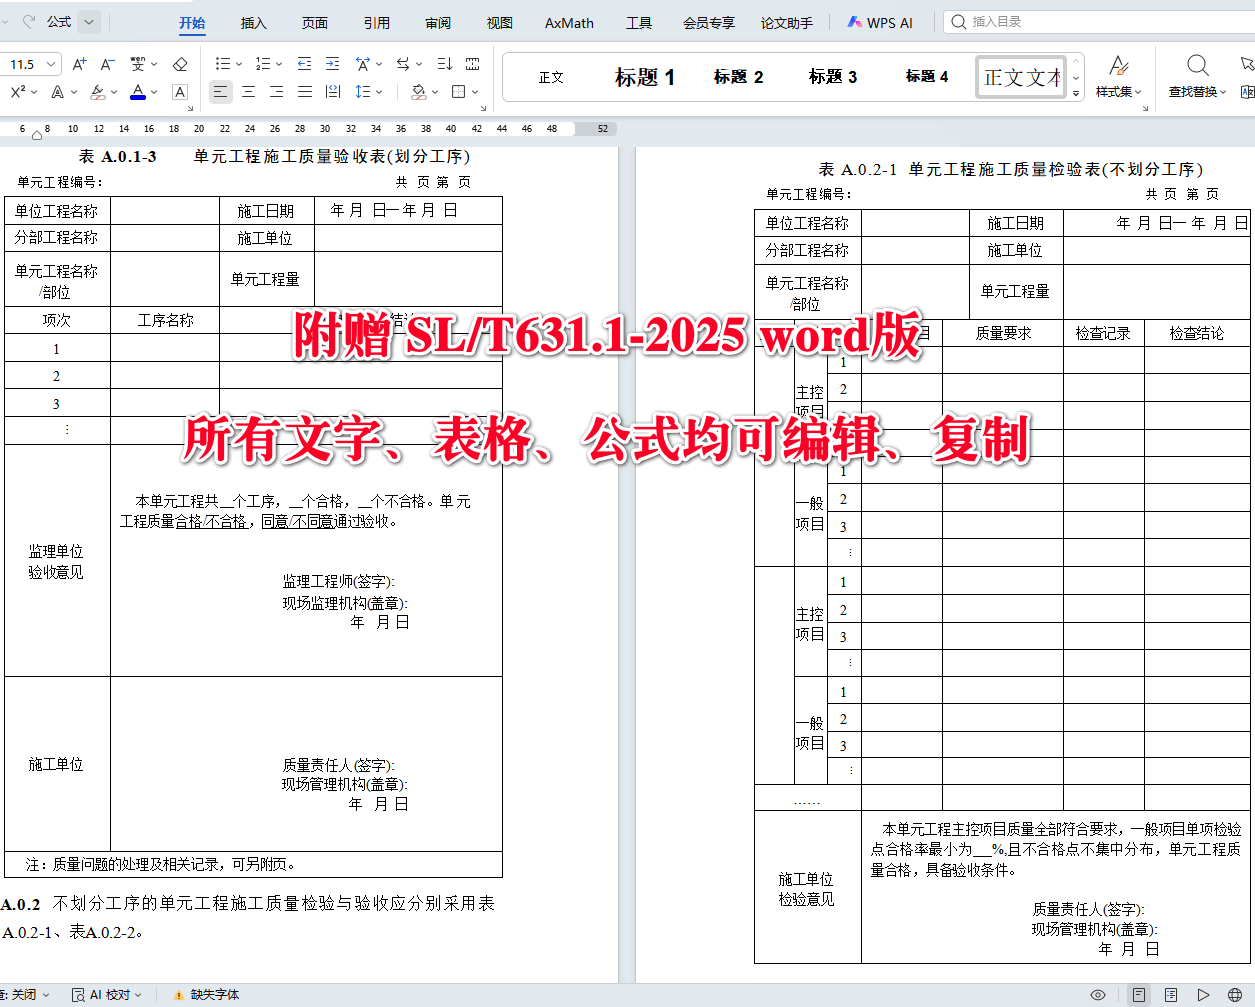Apply the 标题 3 style
1255x1007 pixels.
tap(833, 77)
